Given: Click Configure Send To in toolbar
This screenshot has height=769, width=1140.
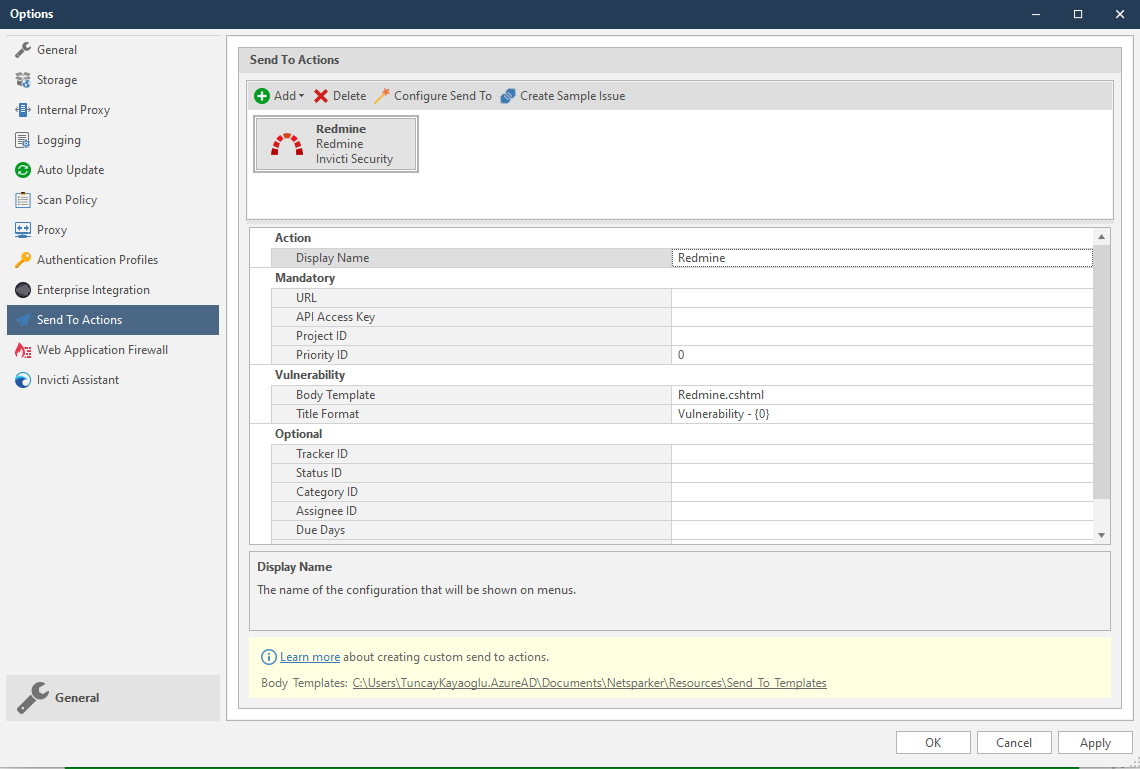Looking at the screenshot, I should coord(432,95).
